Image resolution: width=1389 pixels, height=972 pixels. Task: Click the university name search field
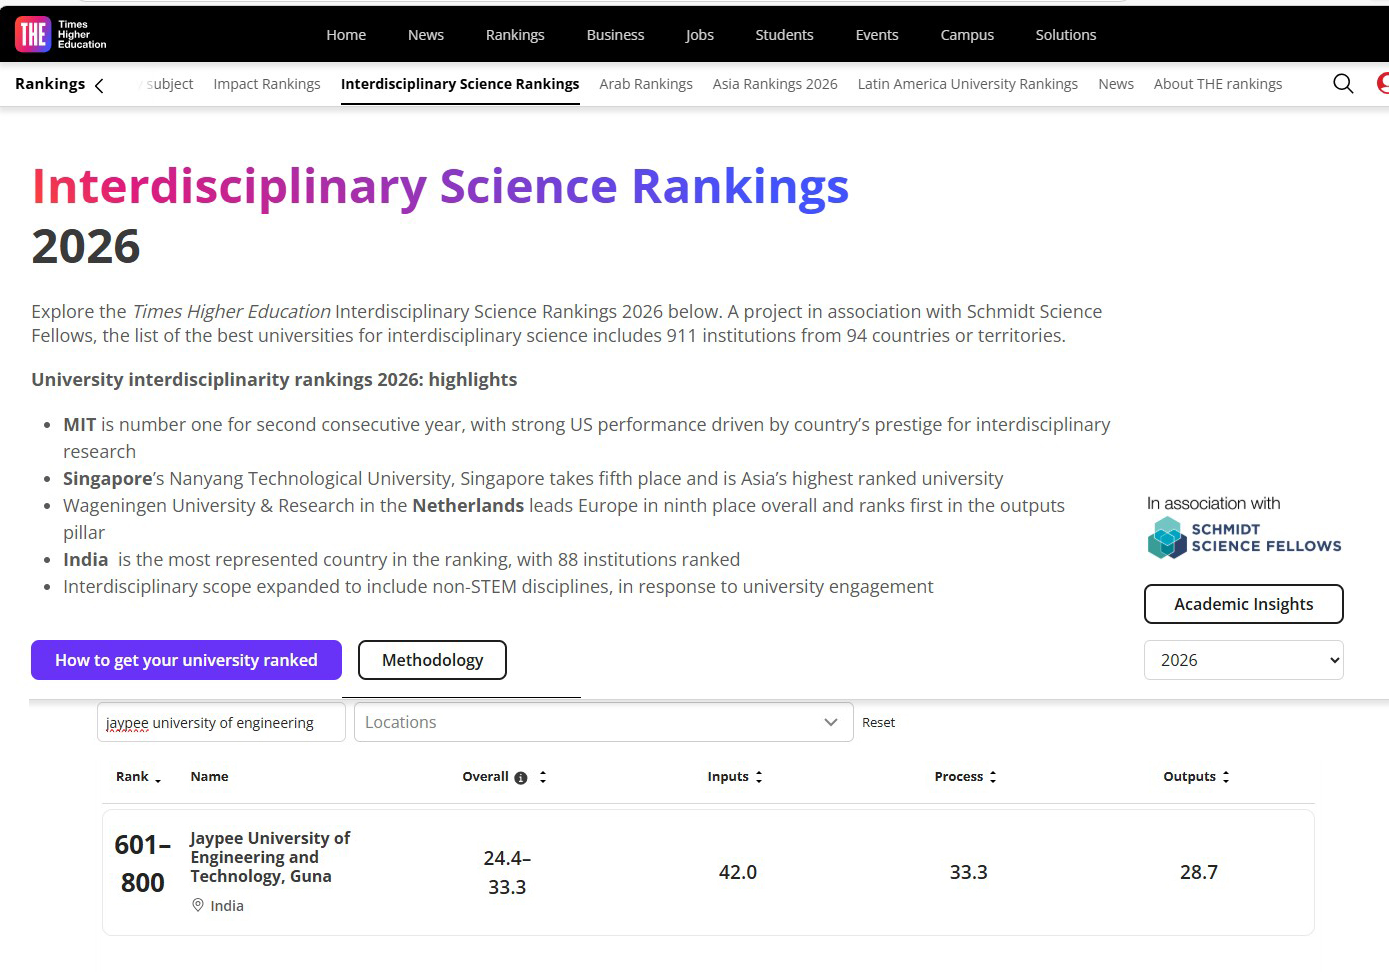[x=221, y=722]
